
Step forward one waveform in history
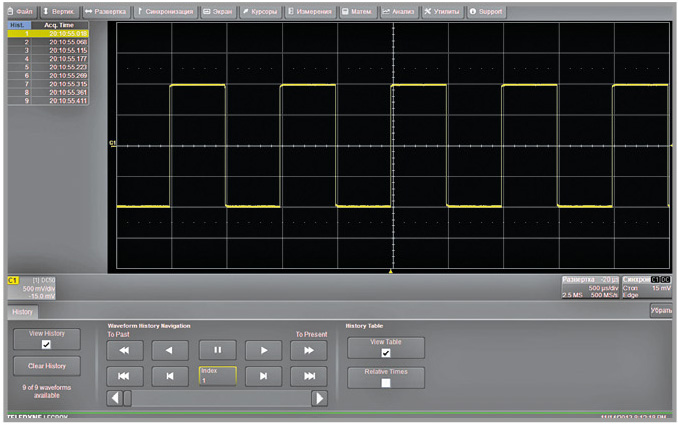pos(263,376)
